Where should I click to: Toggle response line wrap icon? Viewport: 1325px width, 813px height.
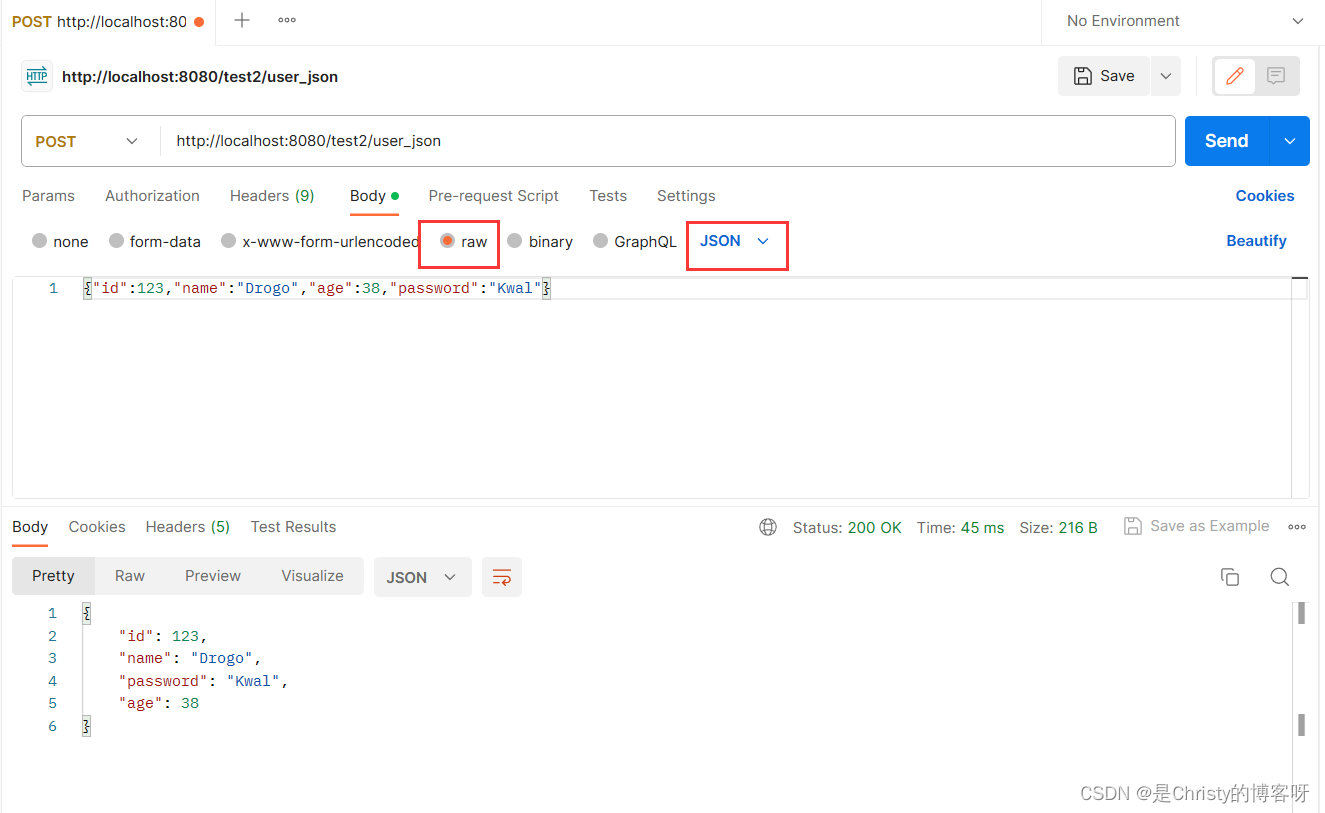(x=502, y=577)
